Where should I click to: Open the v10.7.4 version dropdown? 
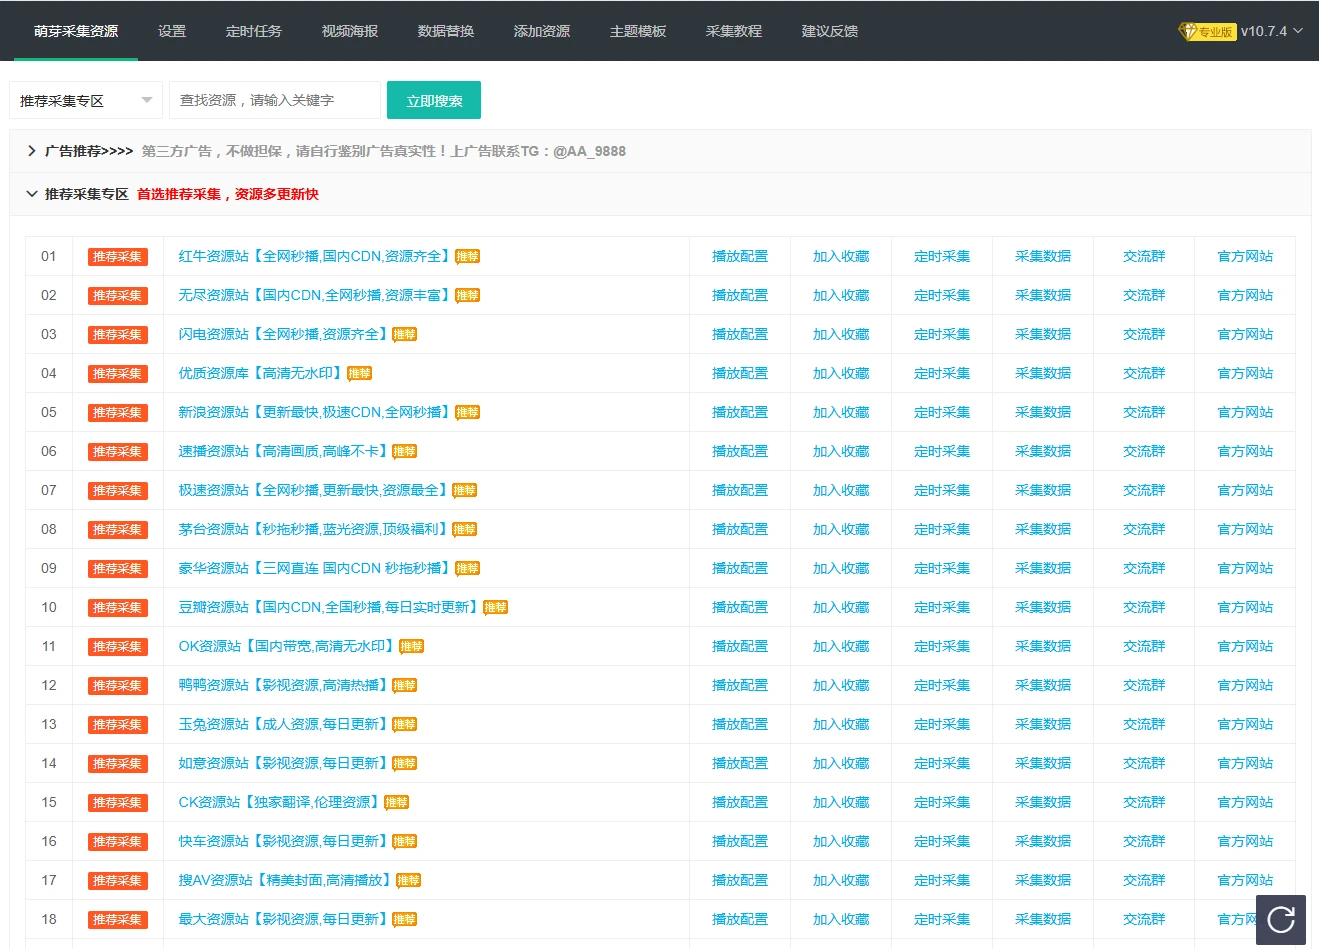click(1271, 31)
